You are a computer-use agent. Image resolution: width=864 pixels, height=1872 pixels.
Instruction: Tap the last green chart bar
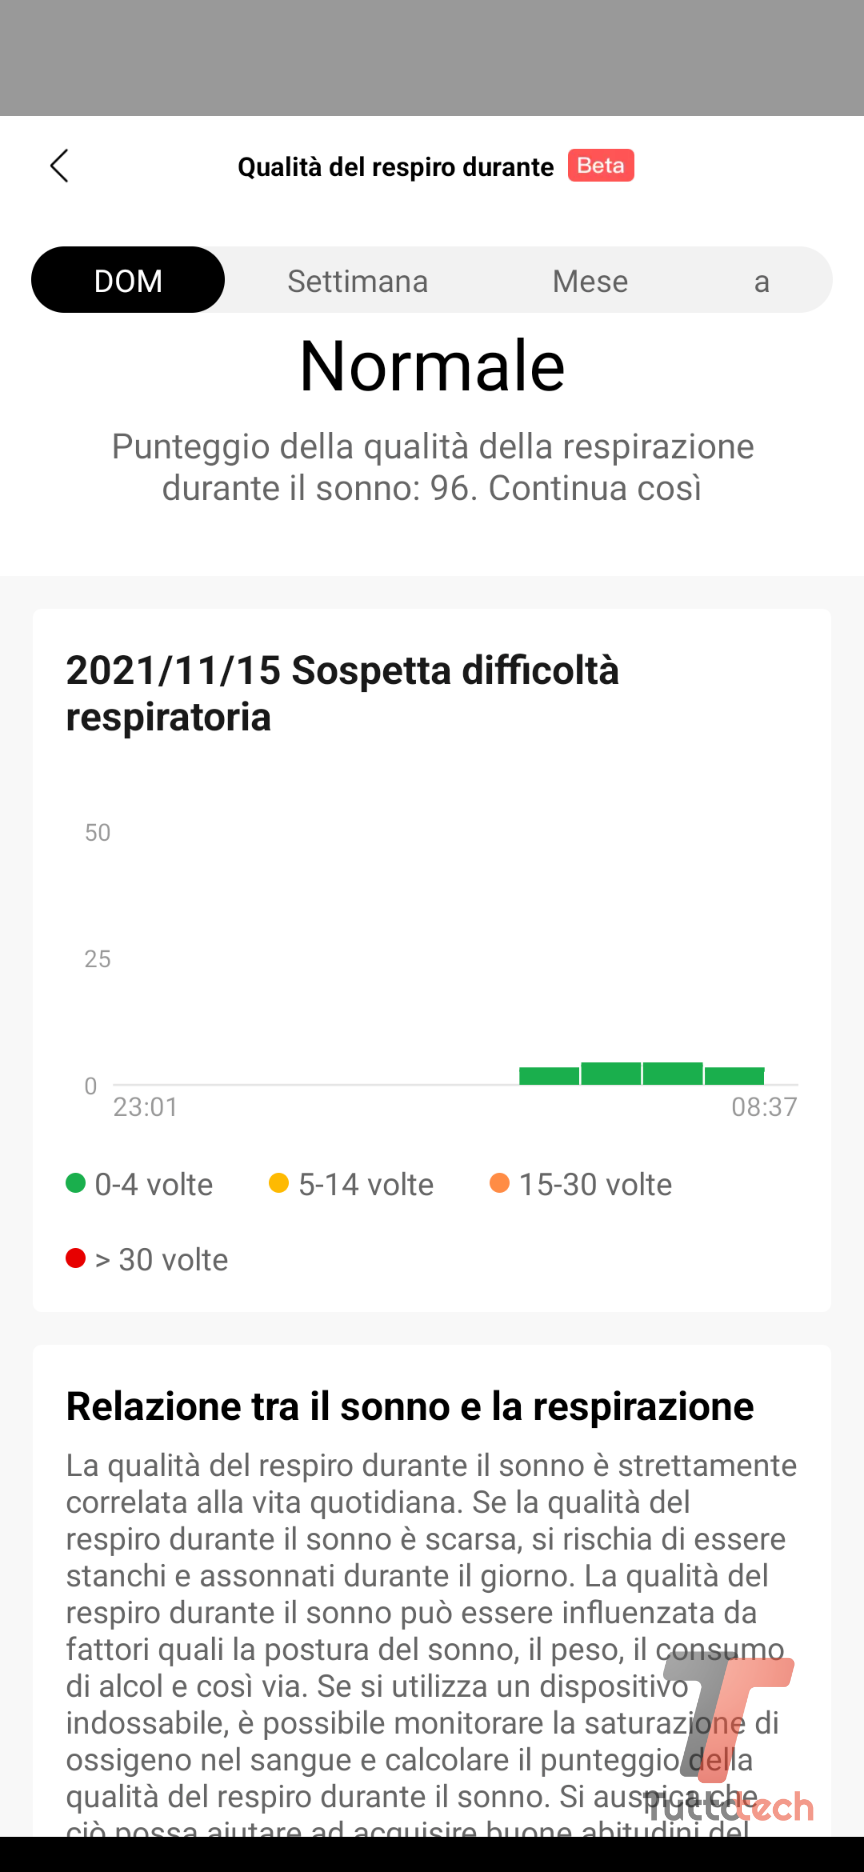pyautogui.click(x=735, y=1076)
